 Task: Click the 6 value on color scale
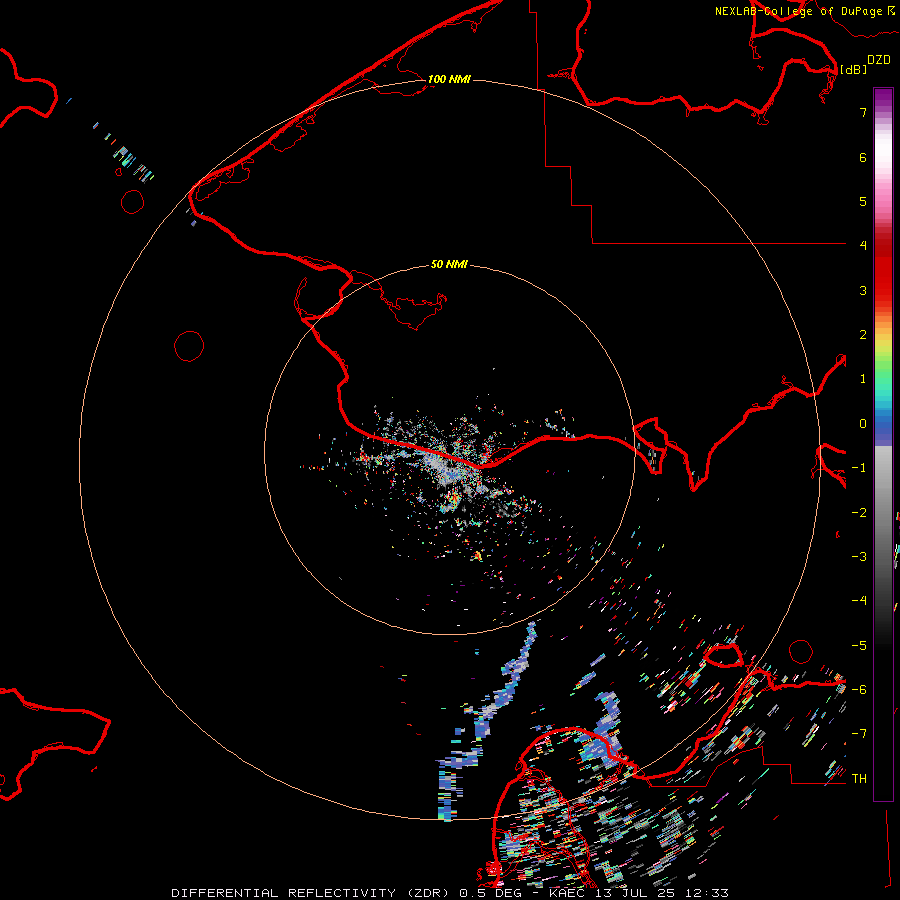click(x=863, y=157)
